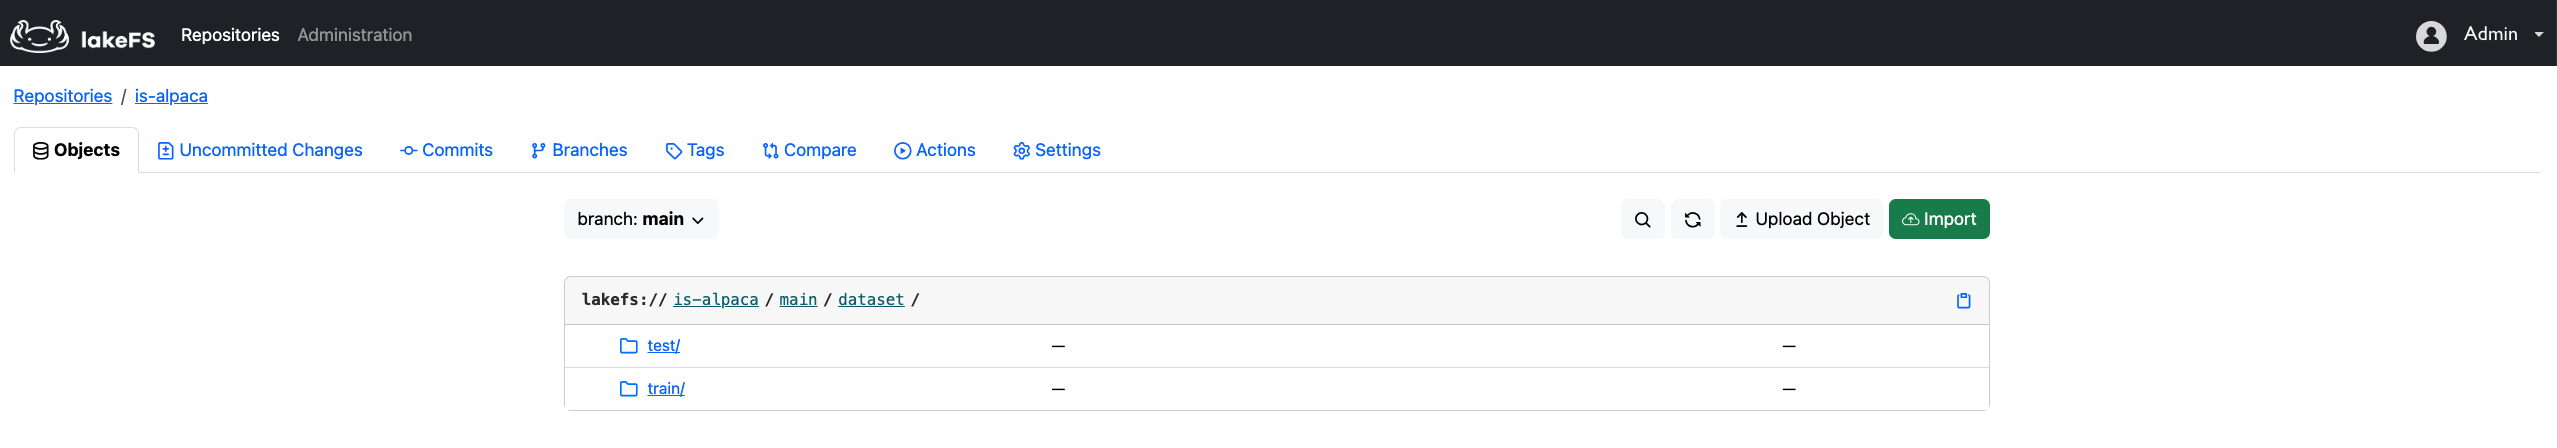Follow the Repositories breadcrumb link
The width and height of the screenshot is (2557, 448).
62,96
